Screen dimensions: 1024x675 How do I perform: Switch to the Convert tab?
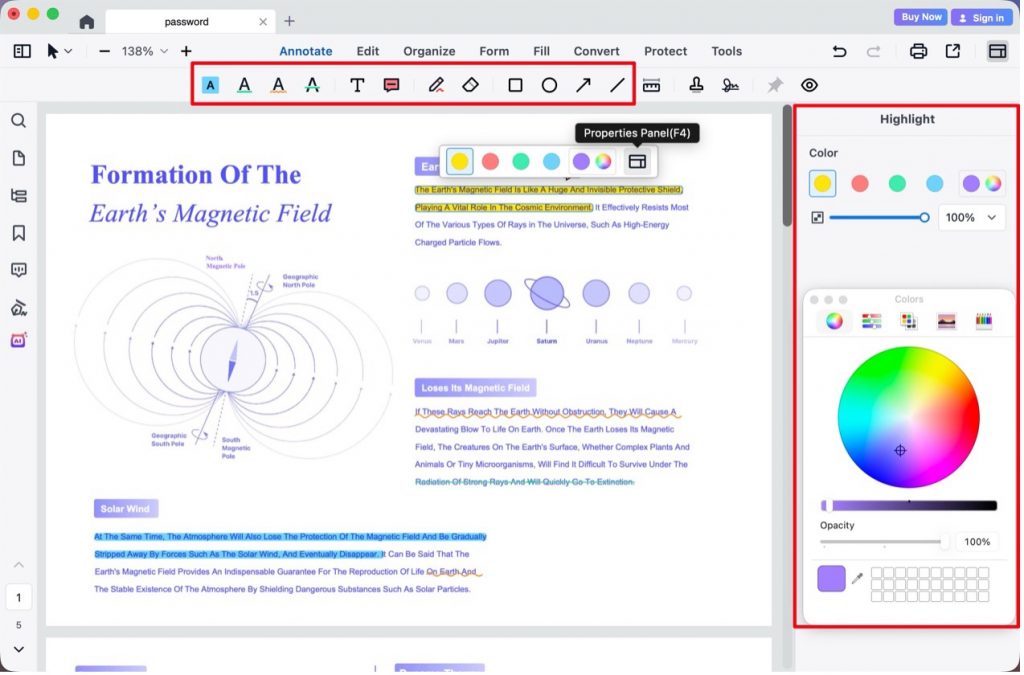click(x=596, y=51)
